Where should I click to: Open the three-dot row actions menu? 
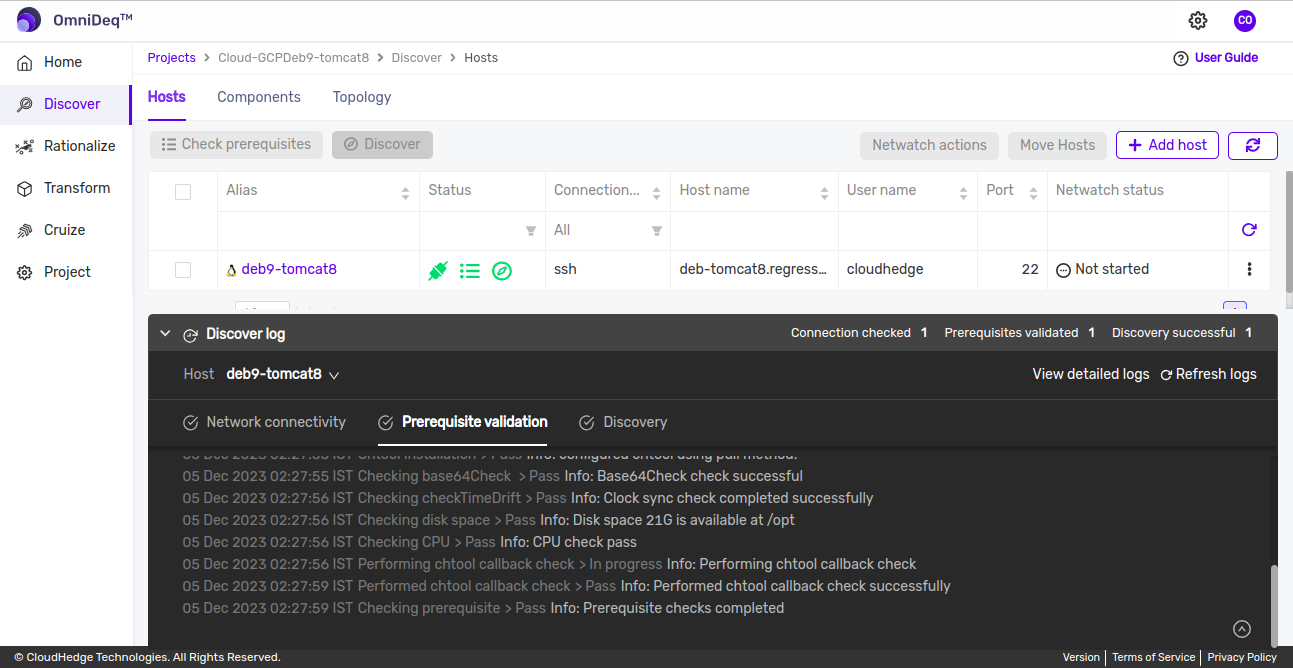click(1249, 269)
